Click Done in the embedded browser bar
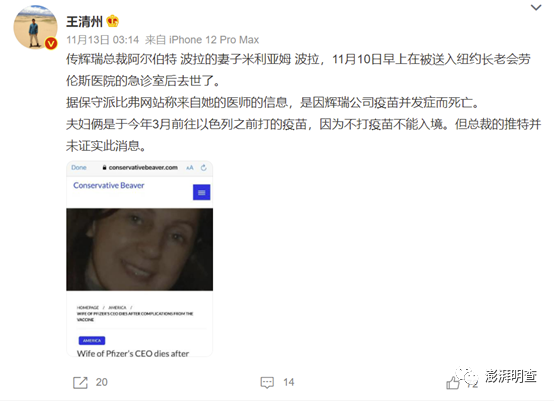 pos(79,167)
